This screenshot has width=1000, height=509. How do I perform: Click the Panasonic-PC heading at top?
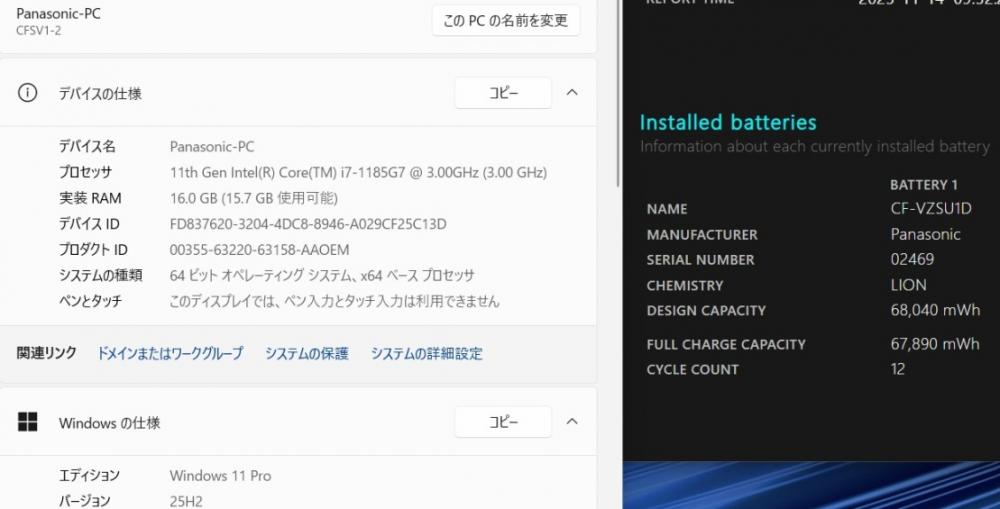coord(58,13)
